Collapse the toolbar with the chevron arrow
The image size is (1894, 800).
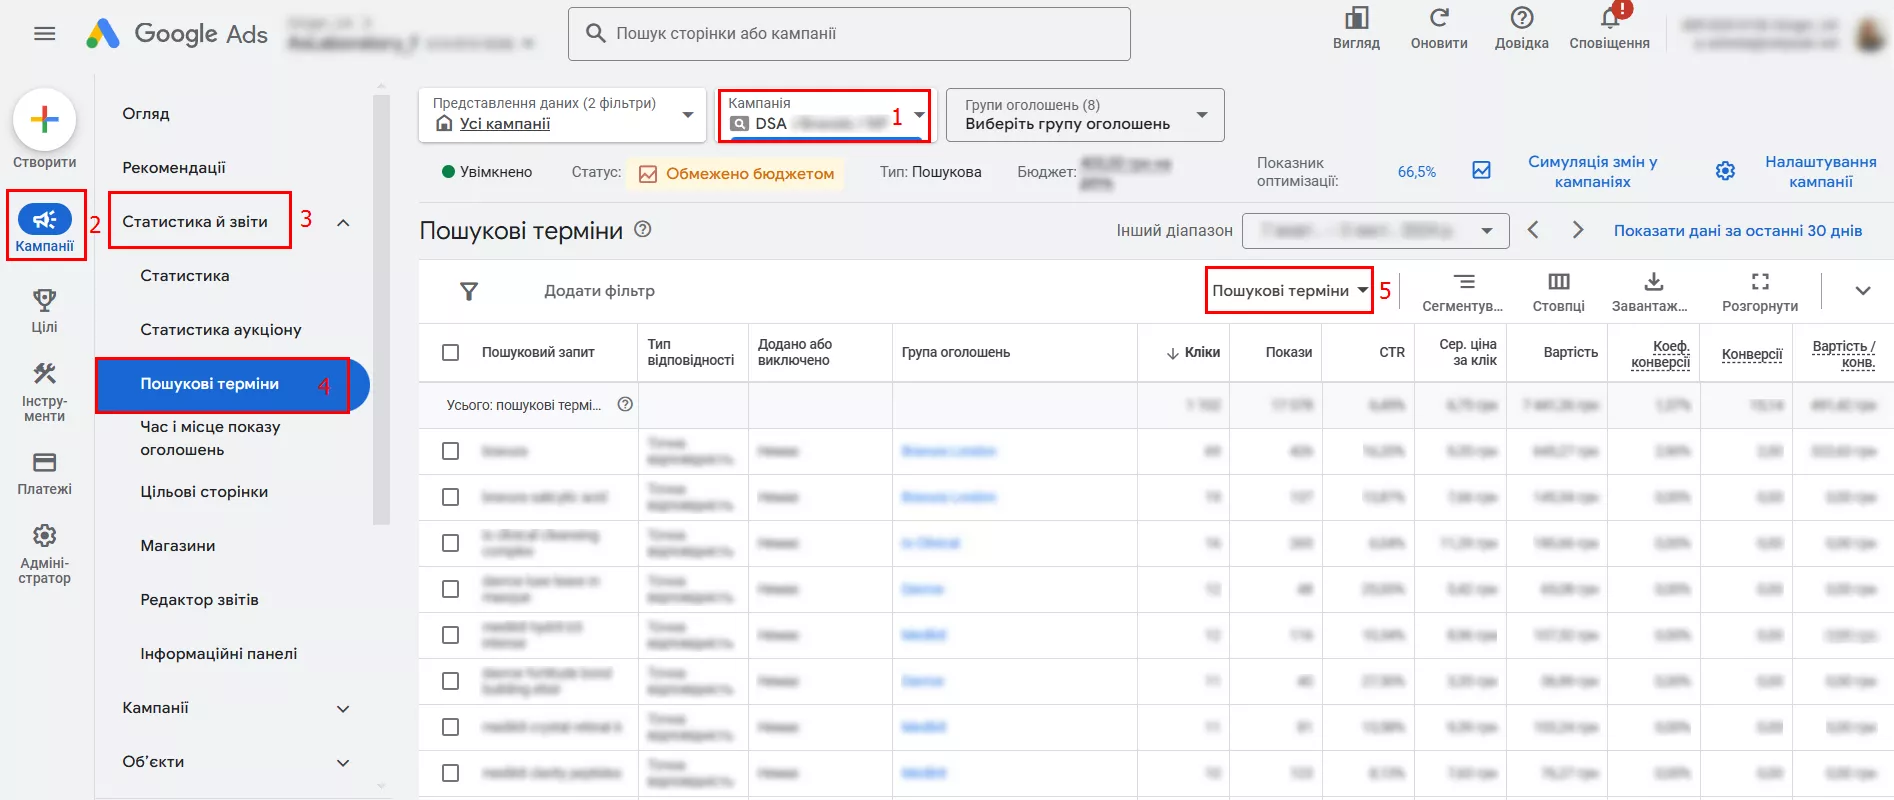[1862, 291]
